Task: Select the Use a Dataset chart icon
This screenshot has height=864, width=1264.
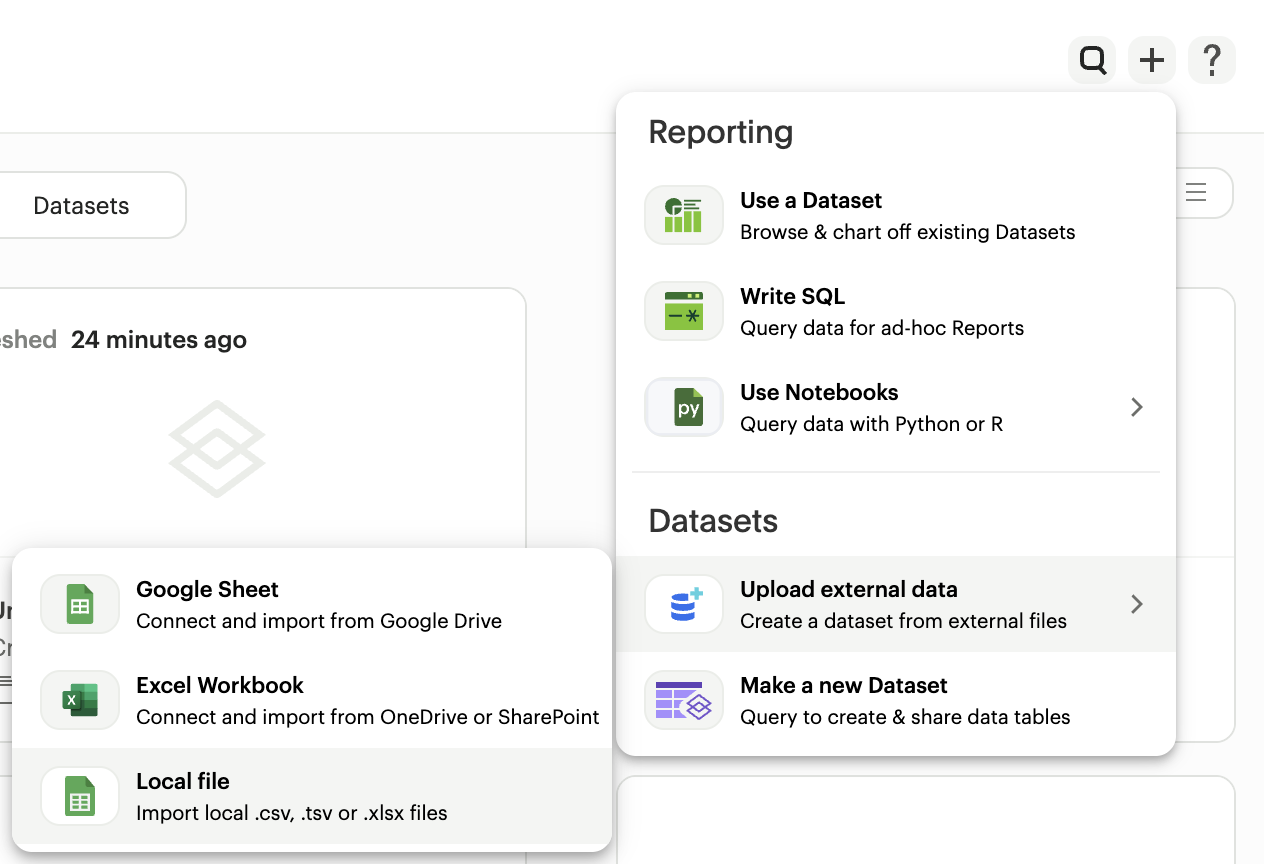Action: pyautogui.click(x=684, y=215)
